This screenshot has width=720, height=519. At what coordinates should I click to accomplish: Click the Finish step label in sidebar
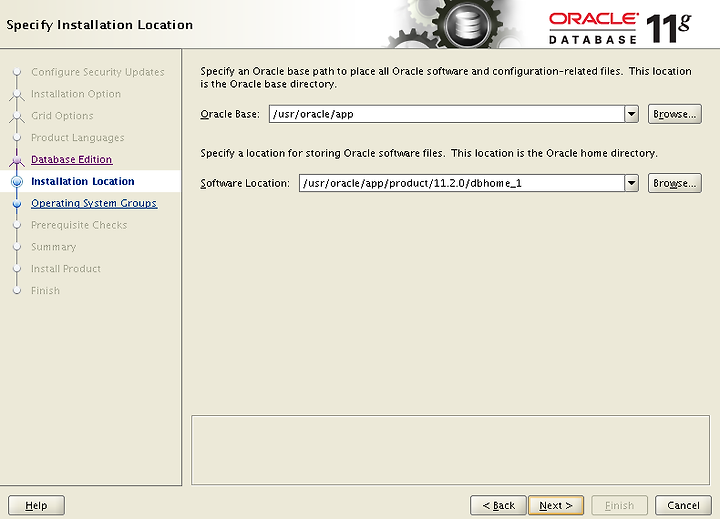click(x=45, y=291)
